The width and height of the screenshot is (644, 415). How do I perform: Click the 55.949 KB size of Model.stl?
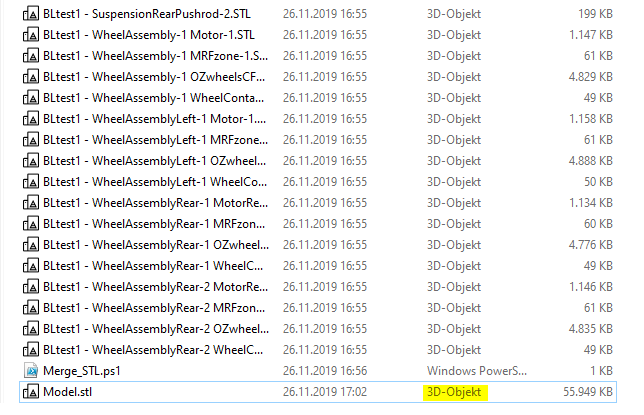click(x=588, y=392)
